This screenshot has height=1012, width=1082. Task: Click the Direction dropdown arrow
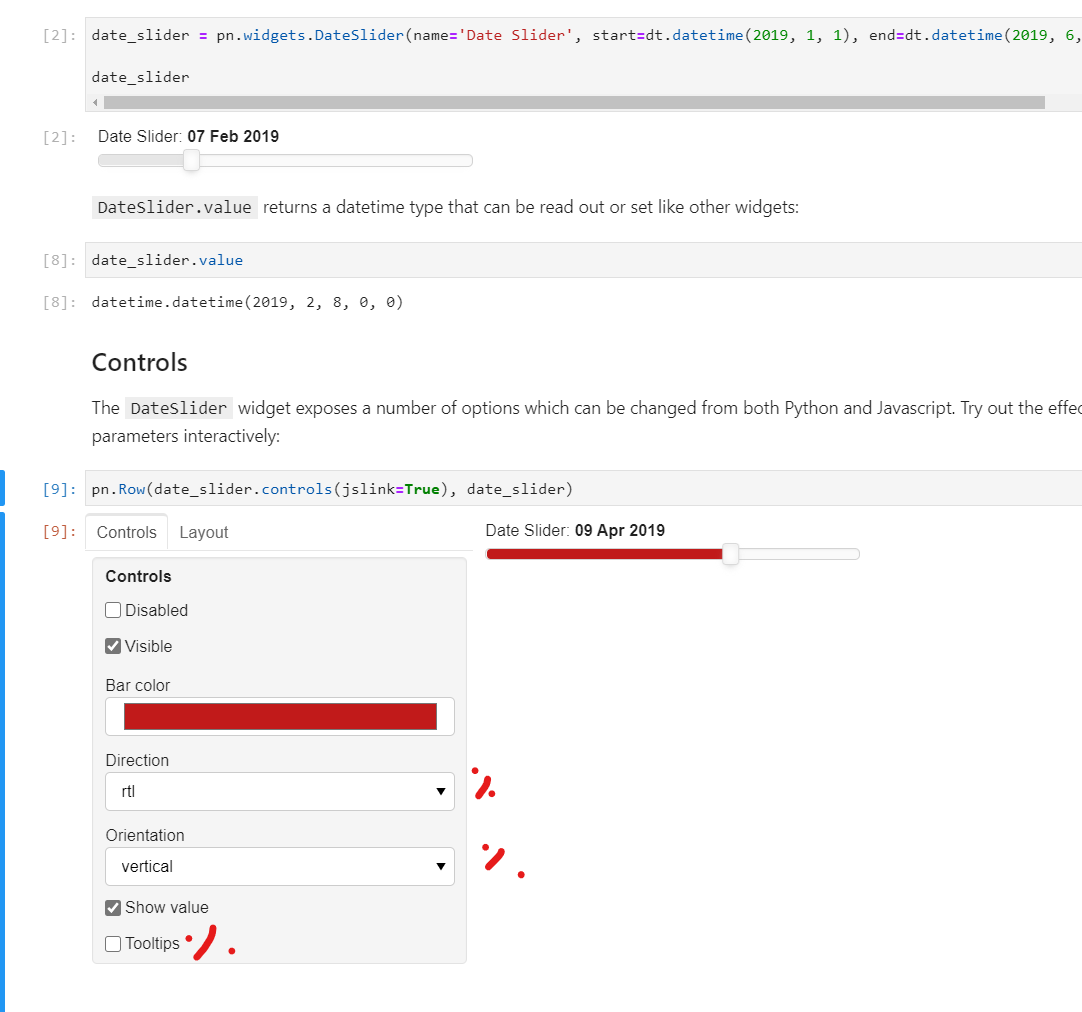pyautogui.click(x=440, y=791)
